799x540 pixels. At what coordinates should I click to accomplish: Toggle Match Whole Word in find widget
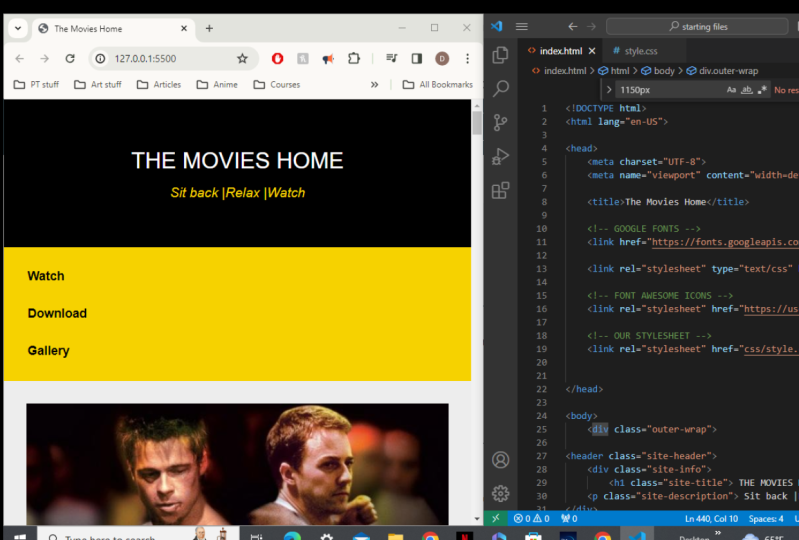point(747,90)
